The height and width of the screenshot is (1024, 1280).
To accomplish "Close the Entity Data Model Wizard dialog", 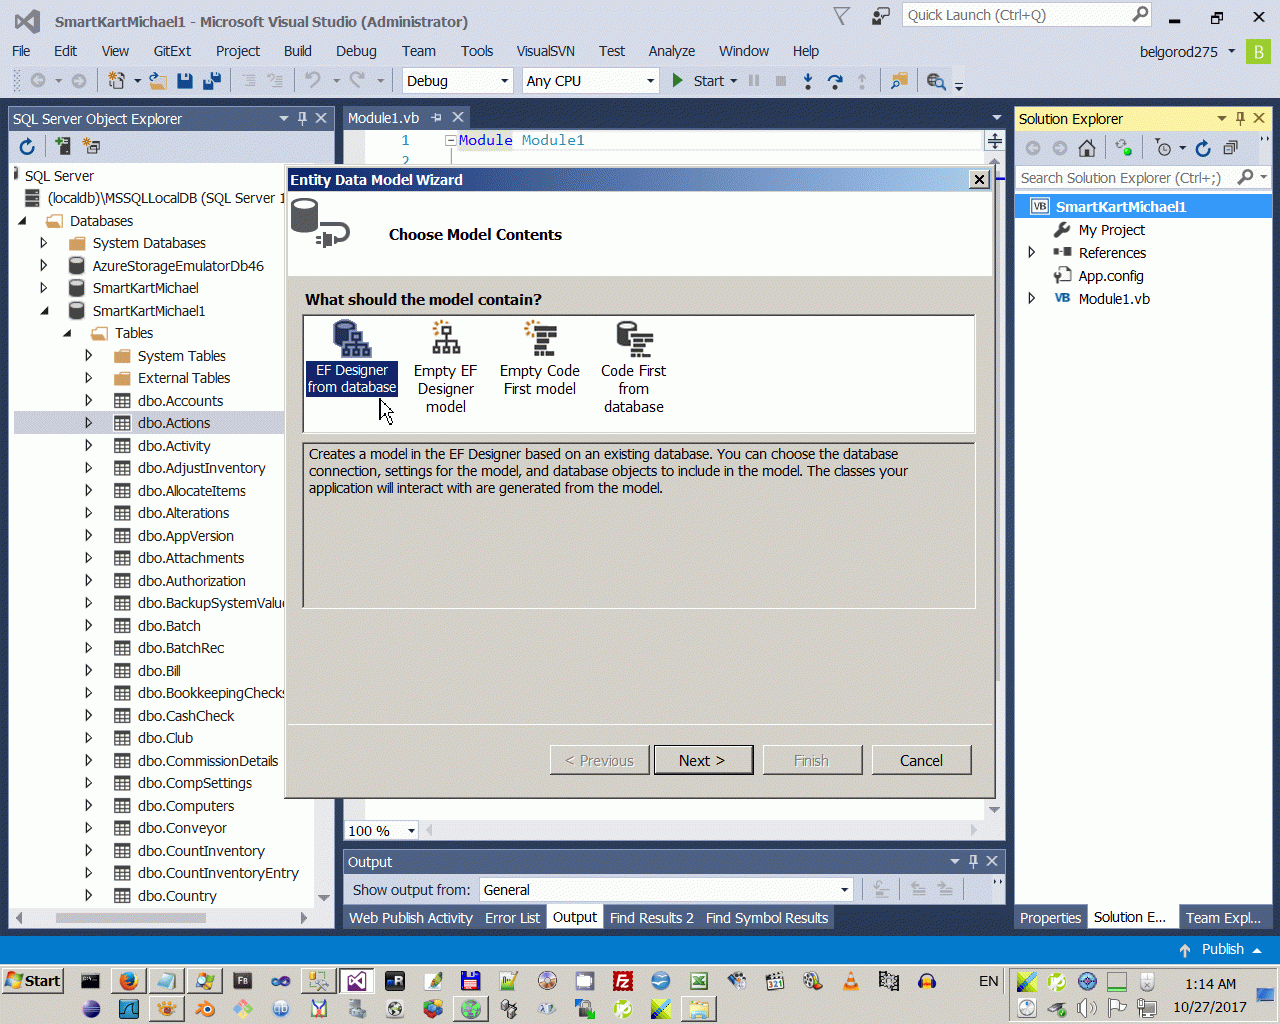I will (980, 180).
